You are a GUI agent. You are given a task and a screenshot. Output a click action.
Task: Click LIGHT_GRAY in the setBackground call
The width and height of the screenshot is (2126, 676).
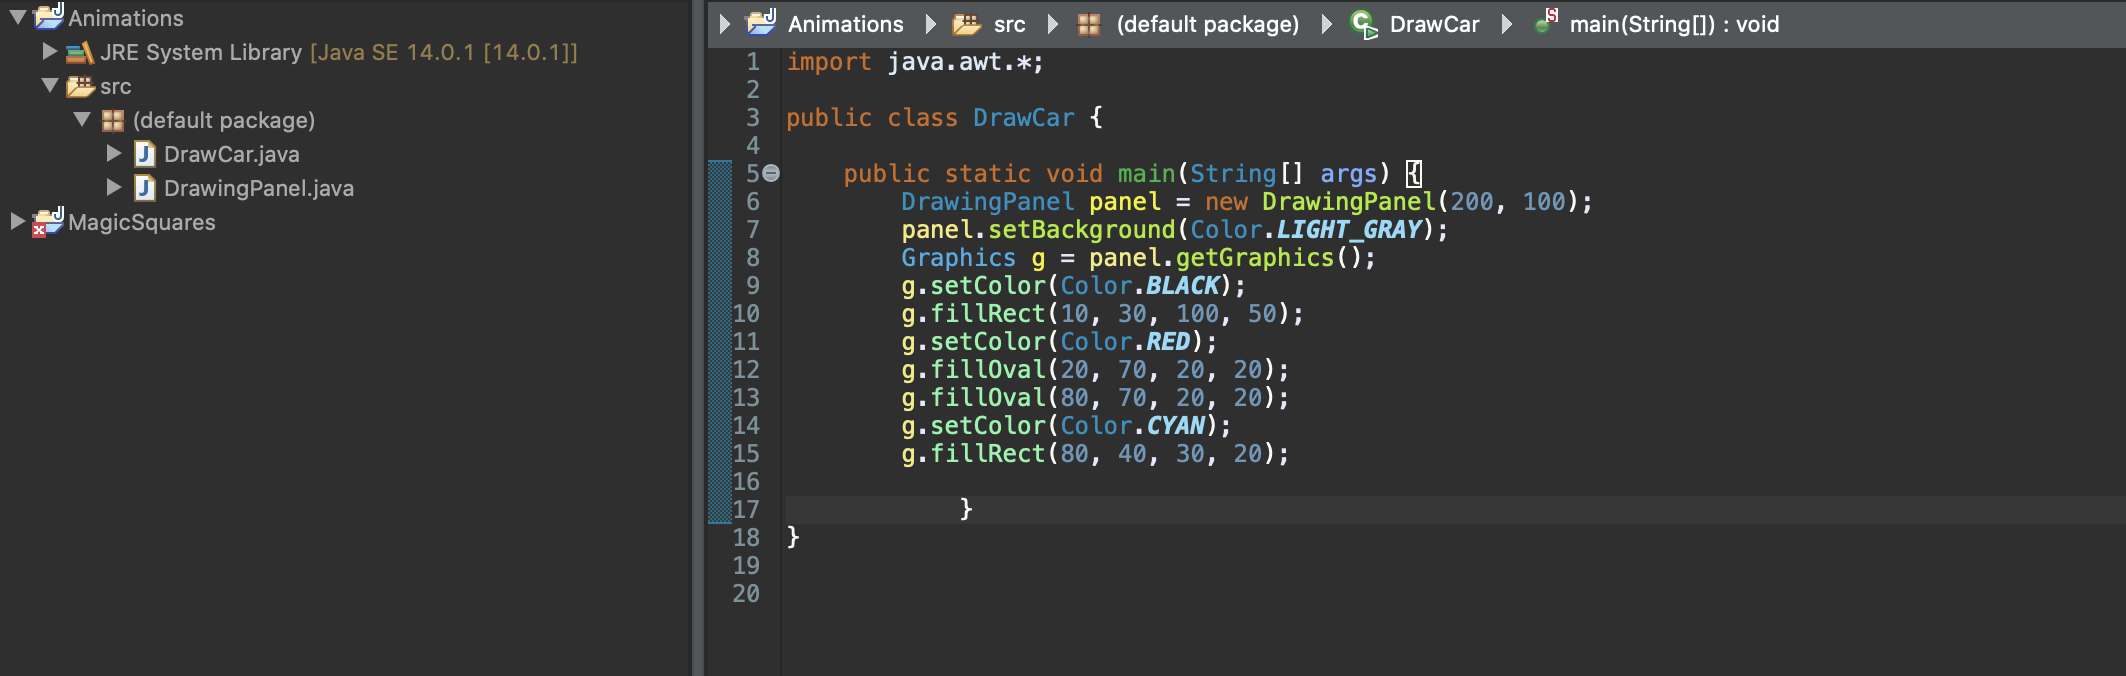click(x=1349, y=230)
